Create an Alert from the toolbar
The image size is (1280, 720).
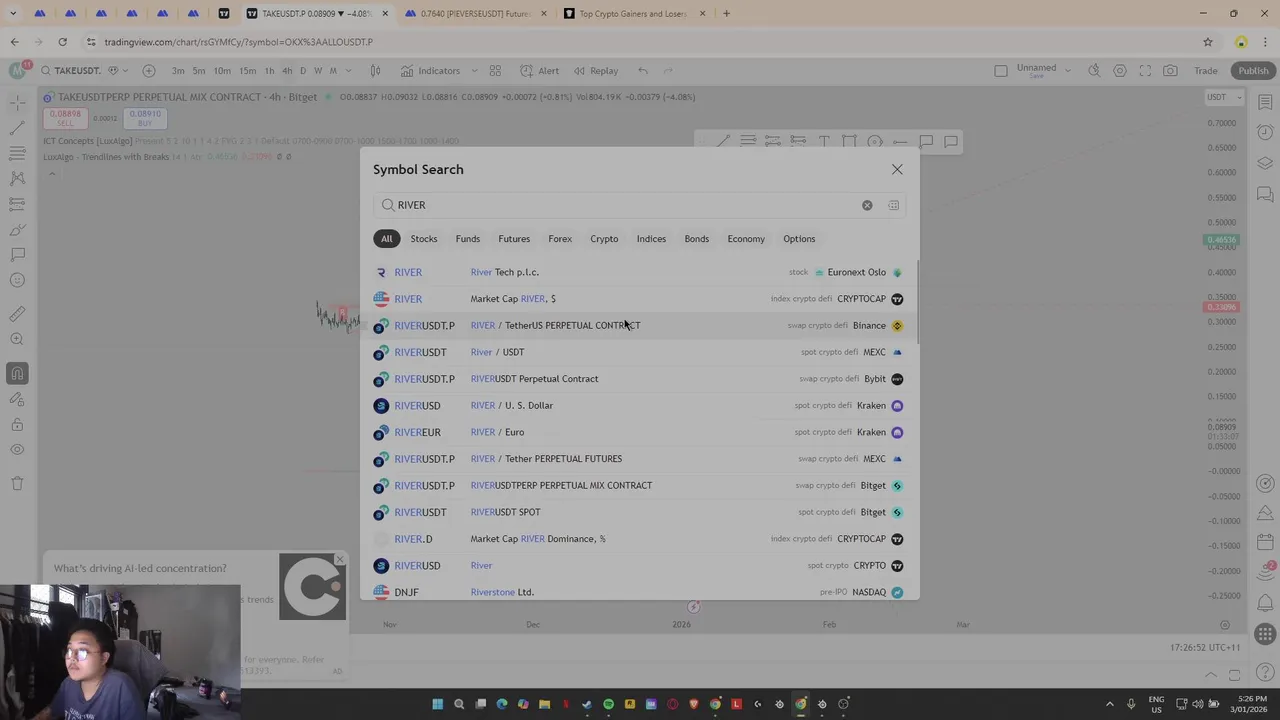pyautogui.click(x=539, y=71)
